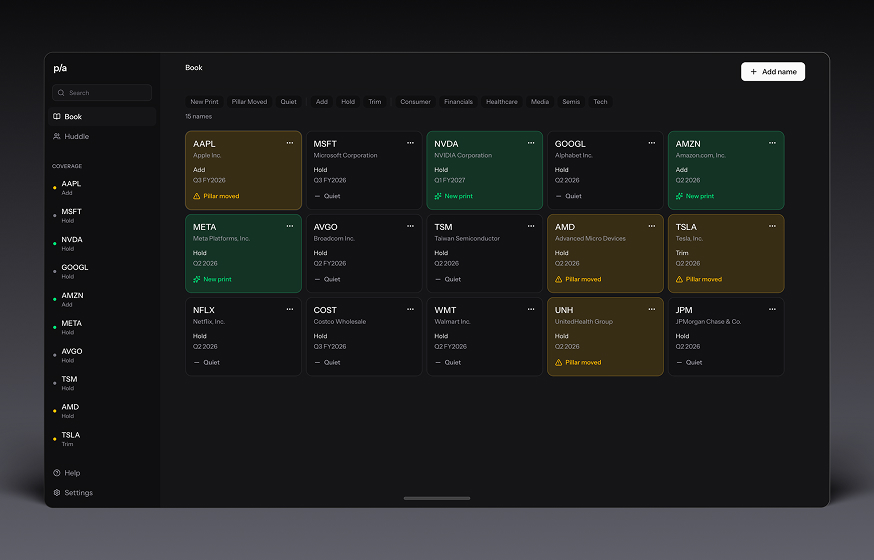Screen dimensions: 874x560
Task: Toggle the Quiet filter chip
Action: (289, 102)
